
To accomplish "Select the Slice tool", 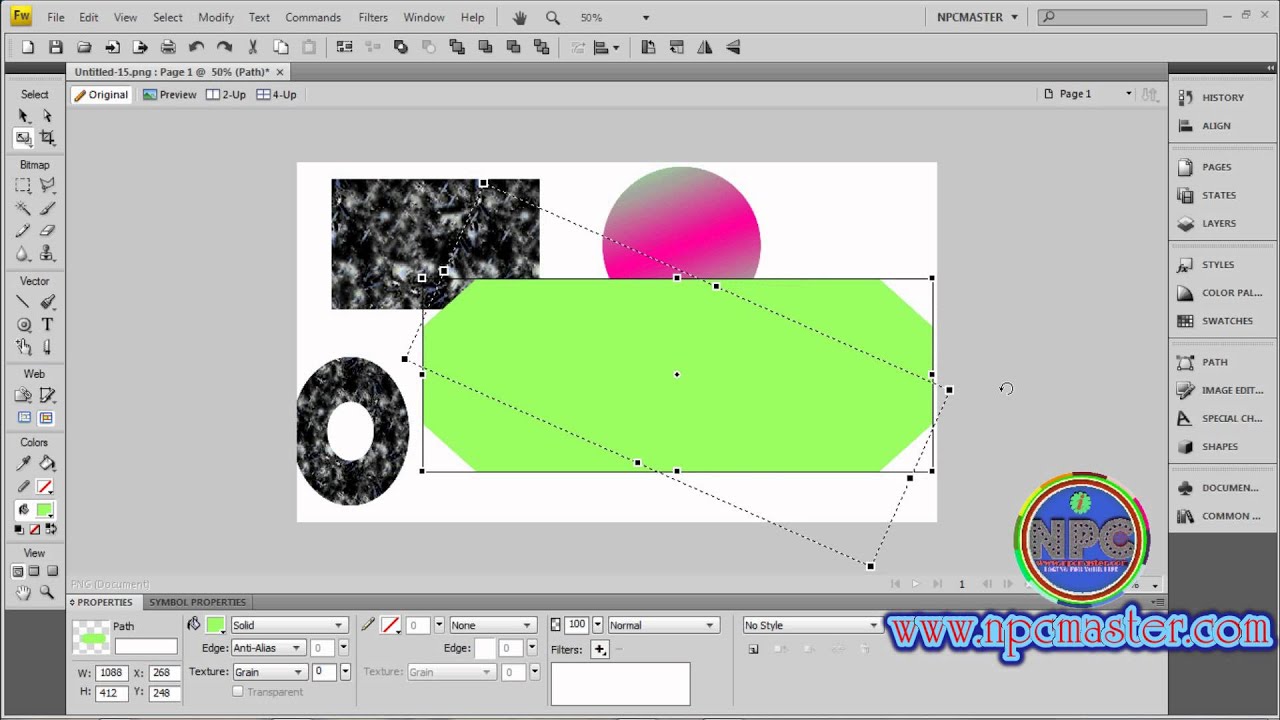I will [47, 395].
